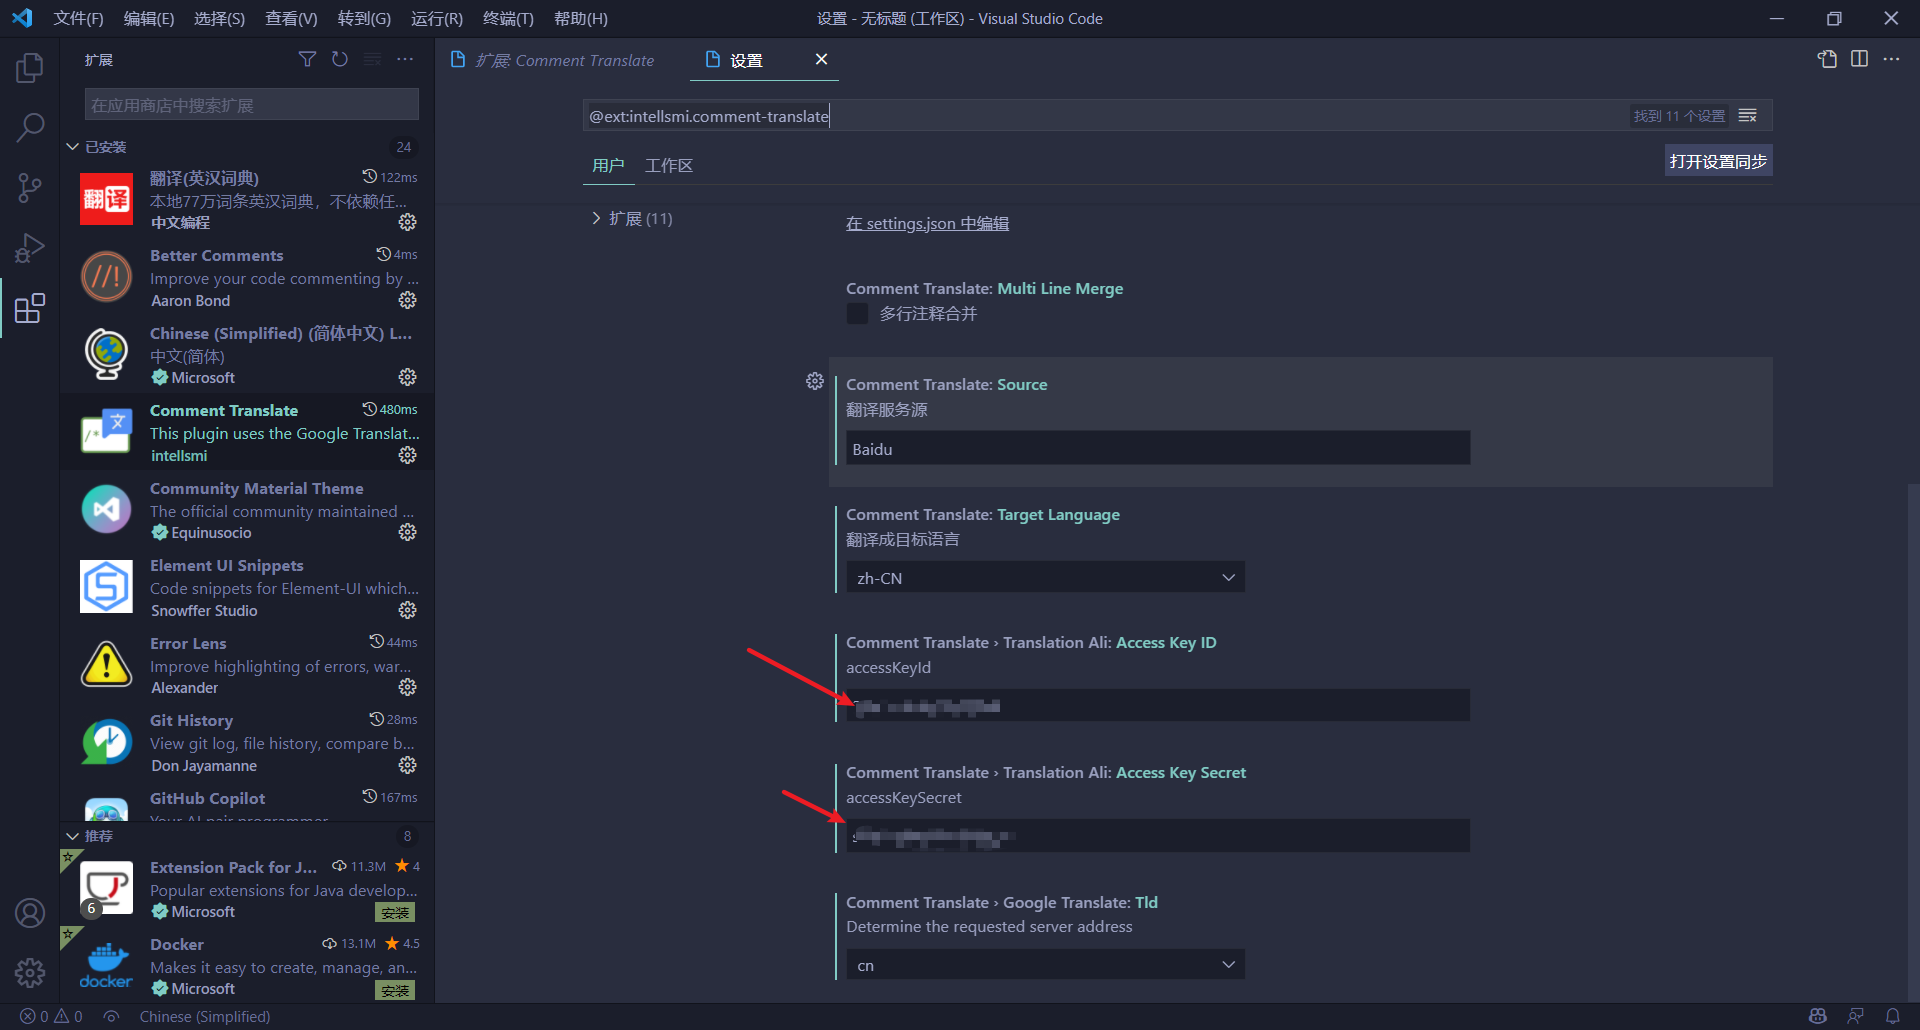Image resolution: width=1920 pixels, height=1030 pixels.
Task: Install the Docker extension
Action: pos(395,990)
